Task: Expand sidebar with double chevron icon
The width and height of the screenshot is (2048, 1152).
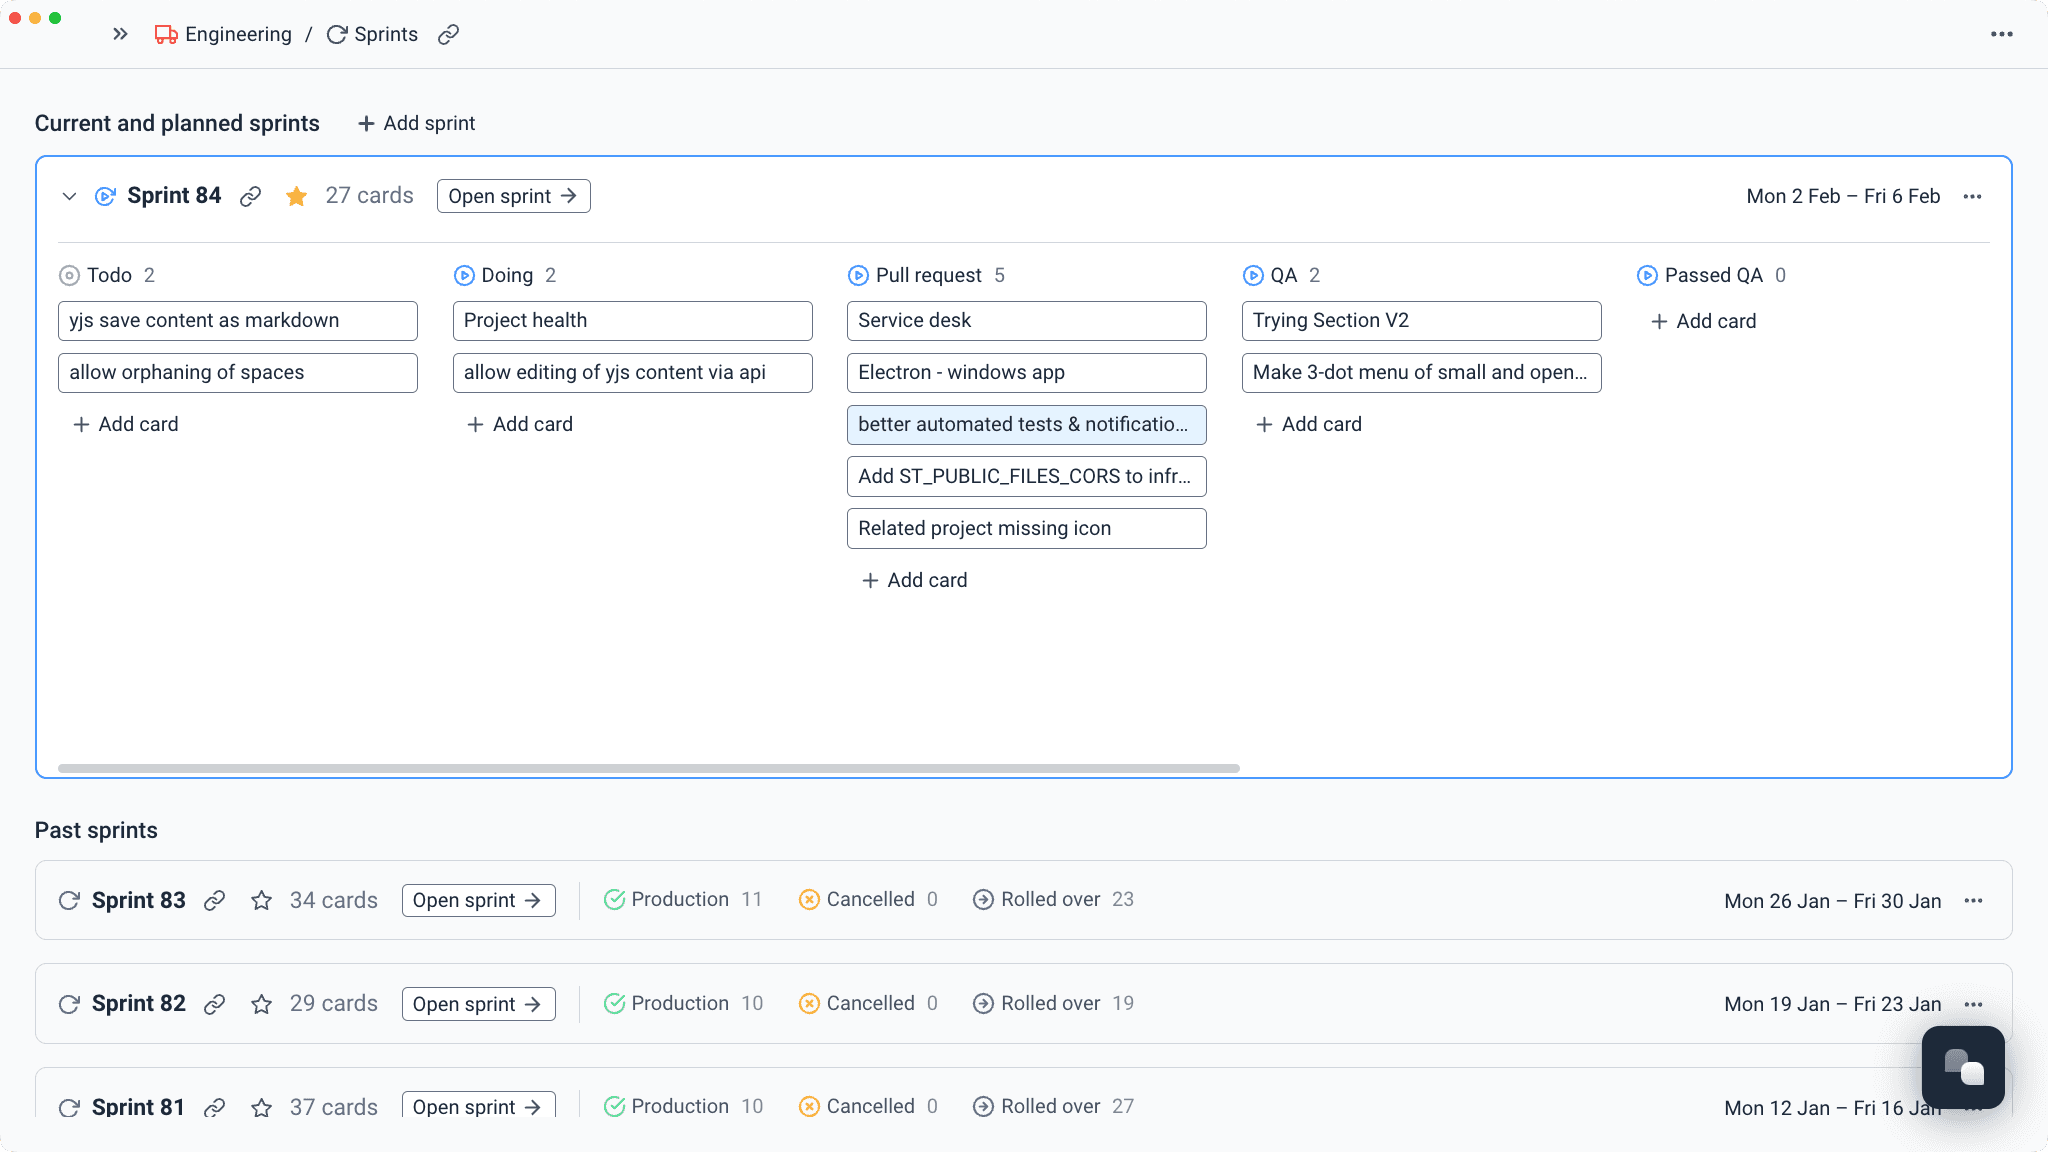Action: (120, 34)
